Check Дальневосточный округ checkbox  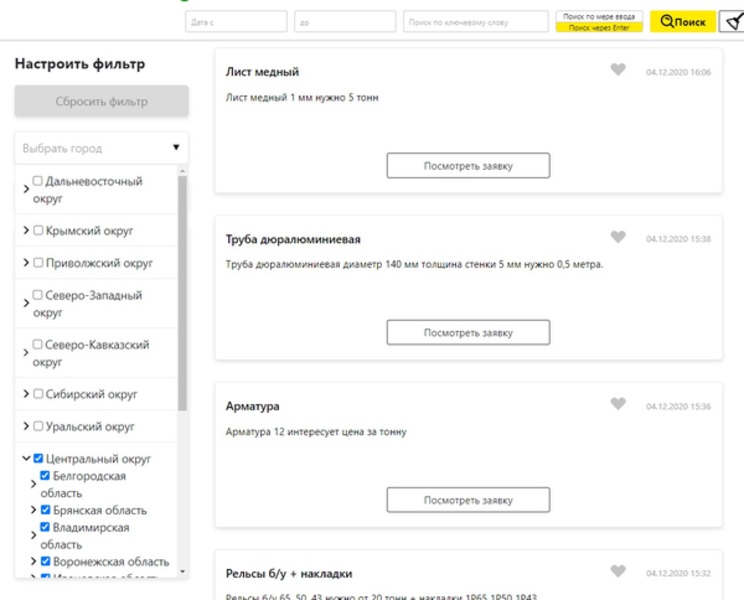tap(37, 181)
